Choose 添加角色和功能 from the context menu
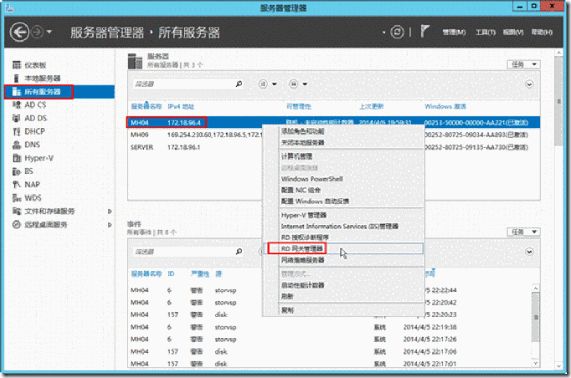Image resolution: width=571 pixels, height=378 pixels. [x=343, y=131]
